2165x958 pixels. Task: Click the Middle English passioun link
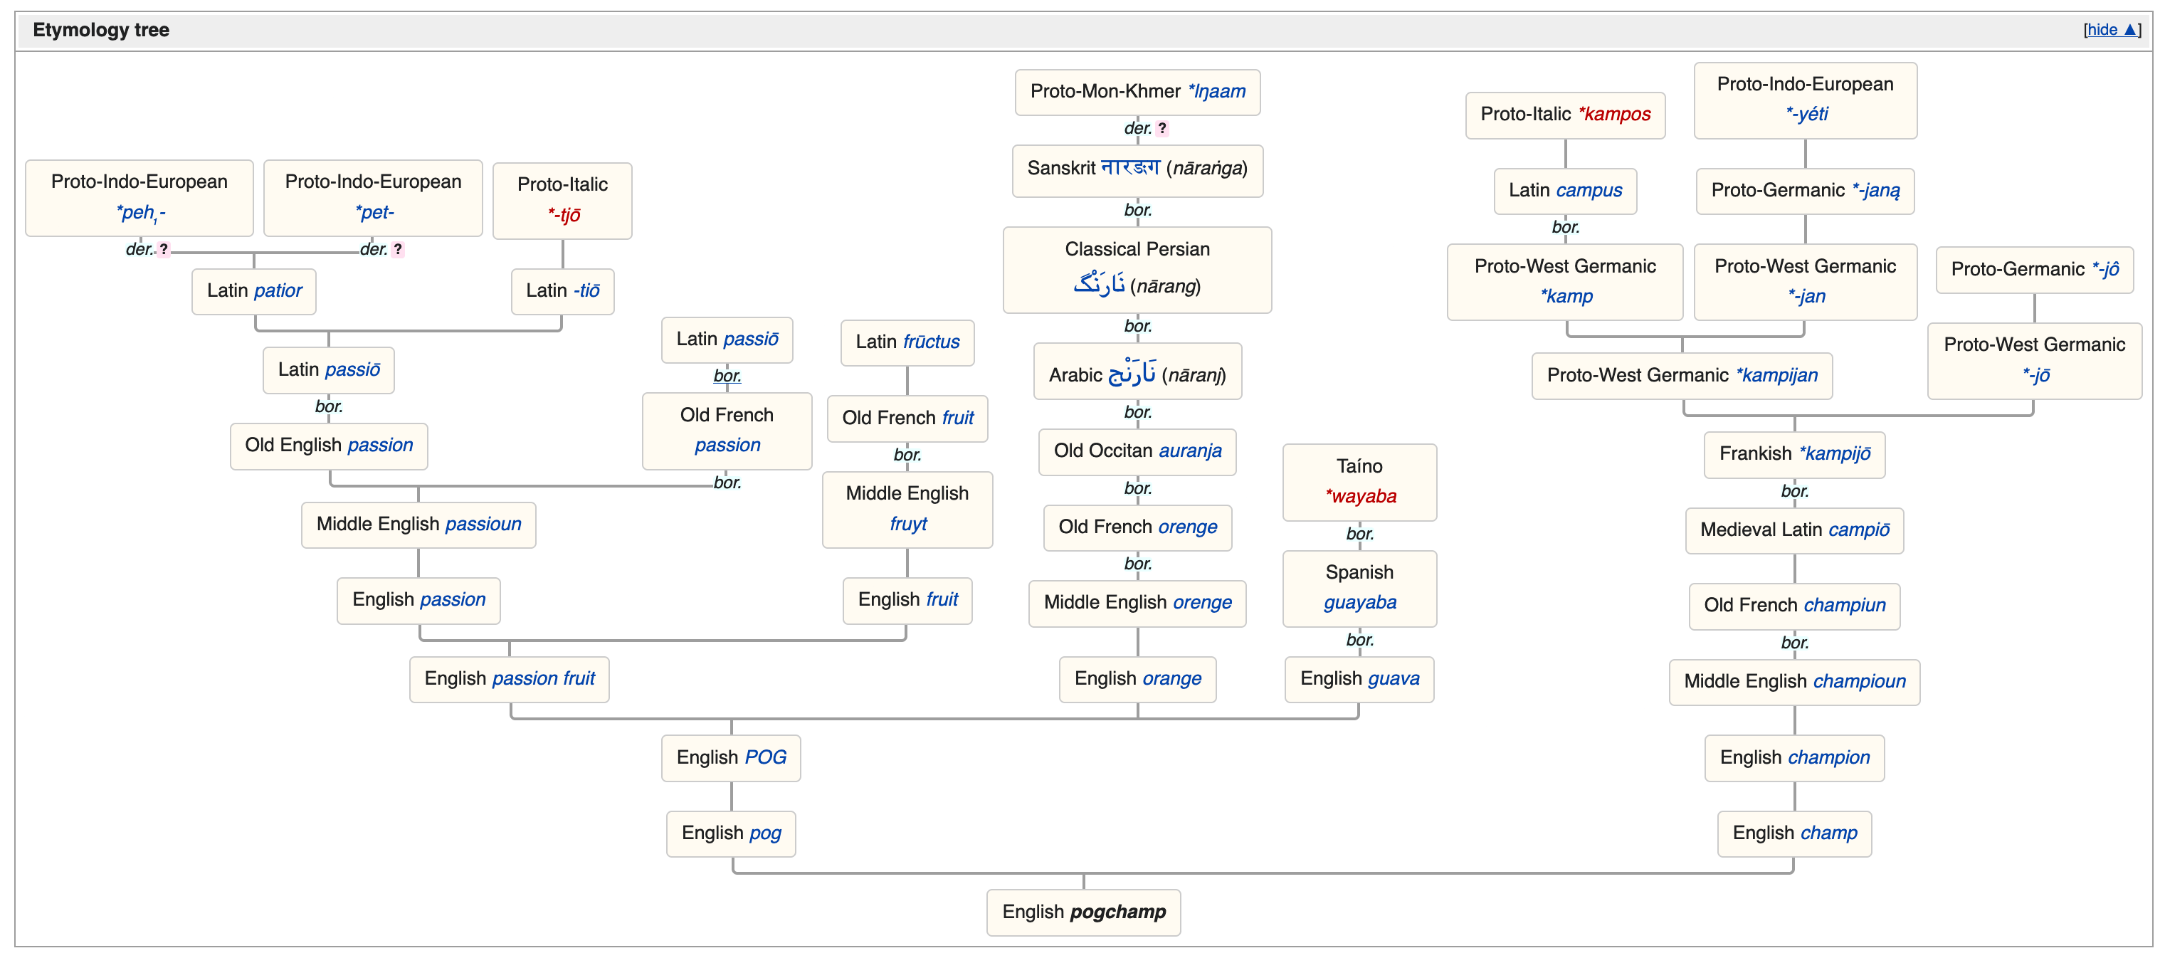[x=483, y=525]
